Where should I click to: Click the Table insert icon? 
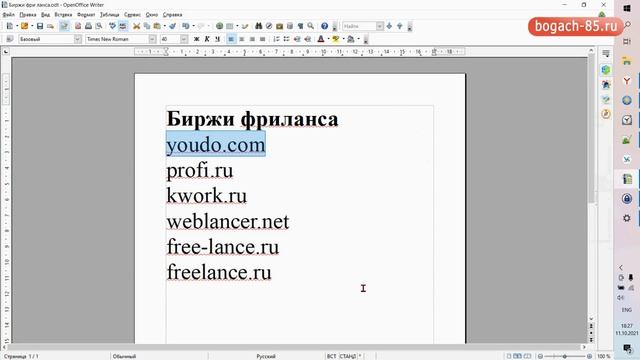[x=230, y=26]
